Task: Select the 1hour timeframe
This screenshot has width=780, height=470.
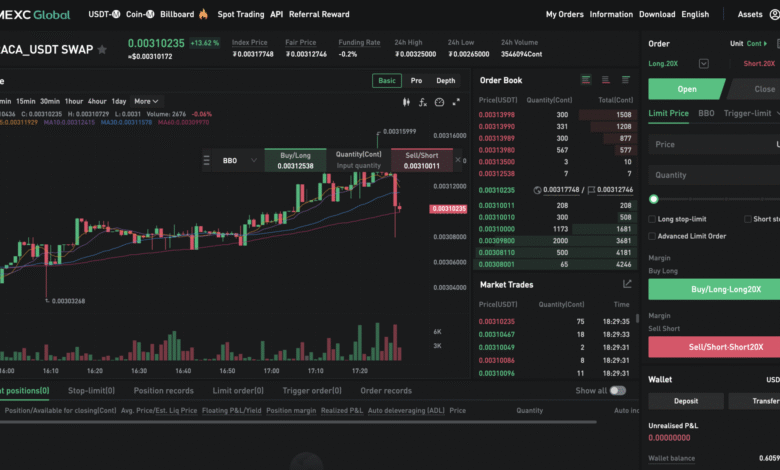Action: [74, 101]
